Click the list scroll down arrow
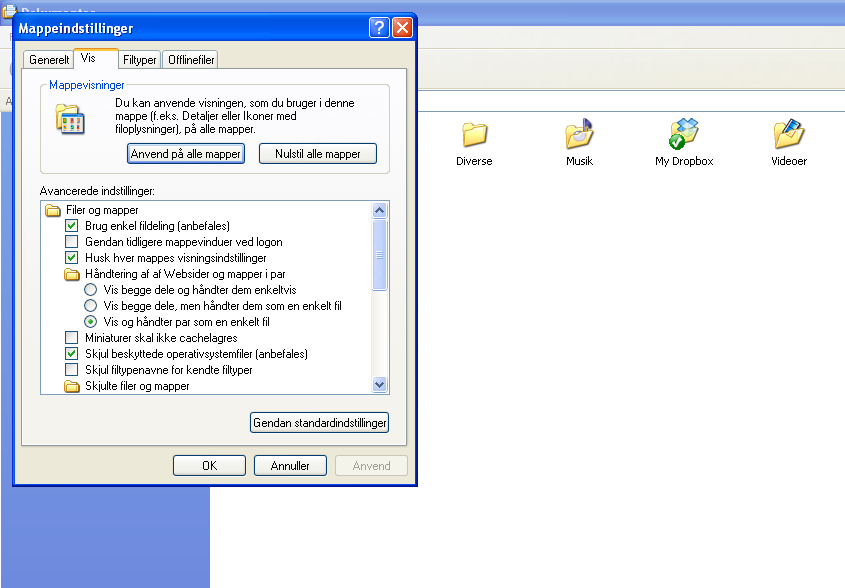This screenshot has width=845, height=588. 379,385
